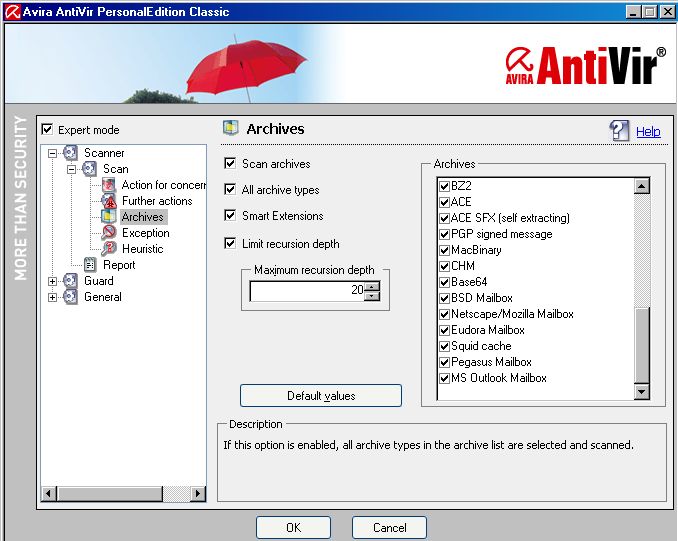This screenshot has width=678, height=541.
Task: Collapse the Scan tree node
Action: [71, 169]
